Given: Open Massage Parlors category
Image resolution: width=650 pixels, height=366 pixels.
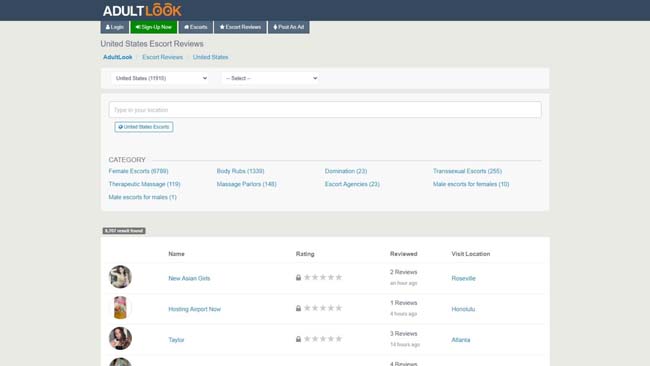Looking at the screenshot, I should pos(247,184).
